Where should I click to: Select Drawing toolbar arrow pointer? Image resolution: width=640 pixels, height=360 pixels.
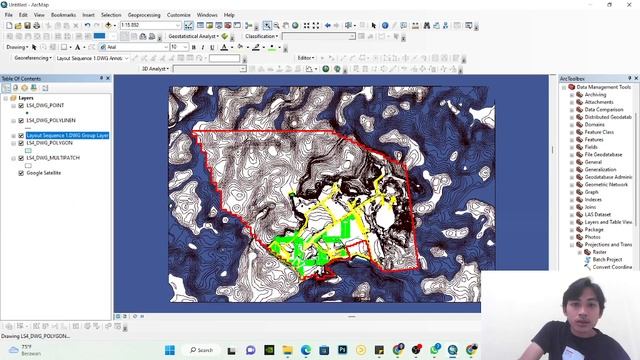pos(34,47)
